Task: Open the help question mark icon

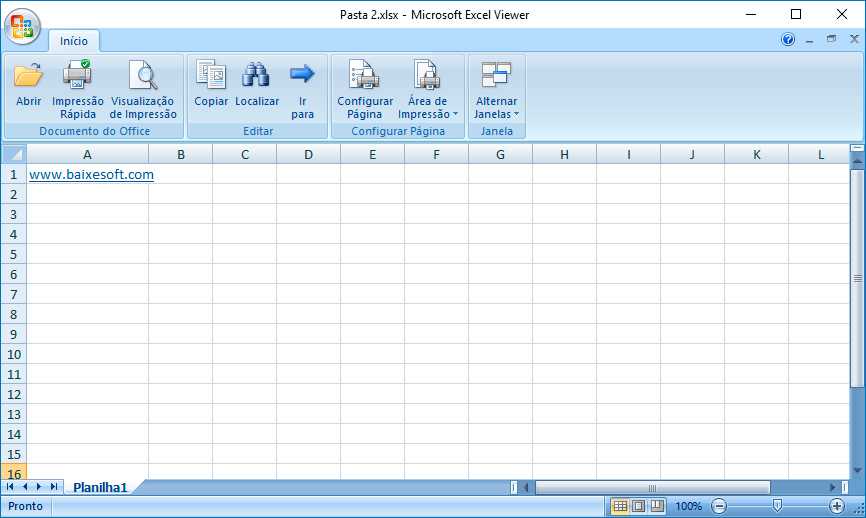Action: click(x=788, y=39)
